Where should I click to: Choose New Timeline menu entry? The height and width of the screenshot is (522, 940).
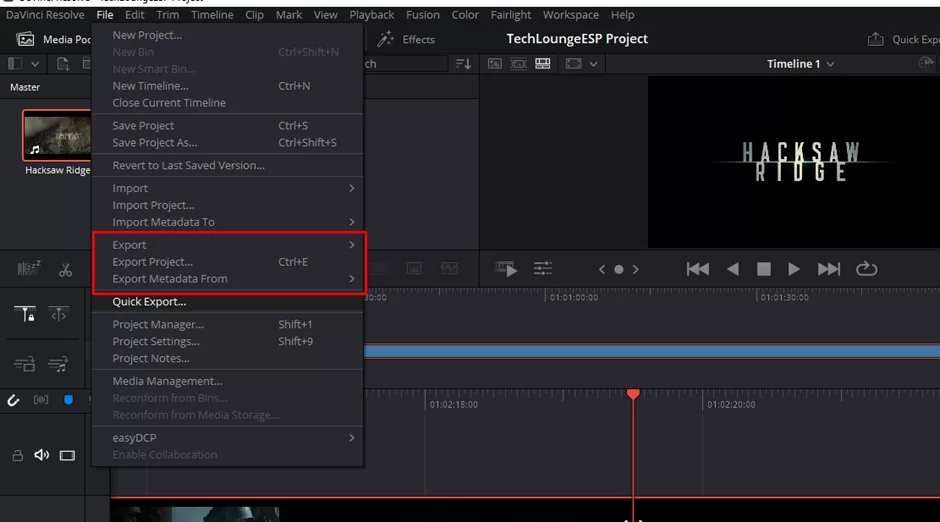[228, 86]
